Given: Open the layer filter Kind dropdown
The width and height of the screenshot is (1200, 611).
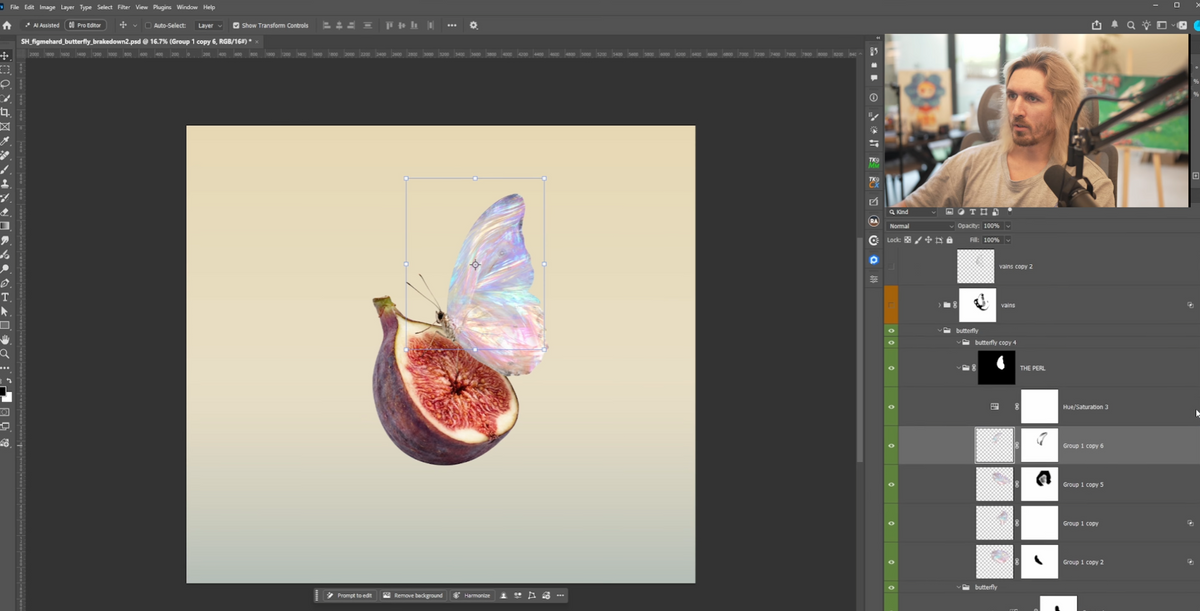Looking at the screenshot, I should (x=914, y=212).
